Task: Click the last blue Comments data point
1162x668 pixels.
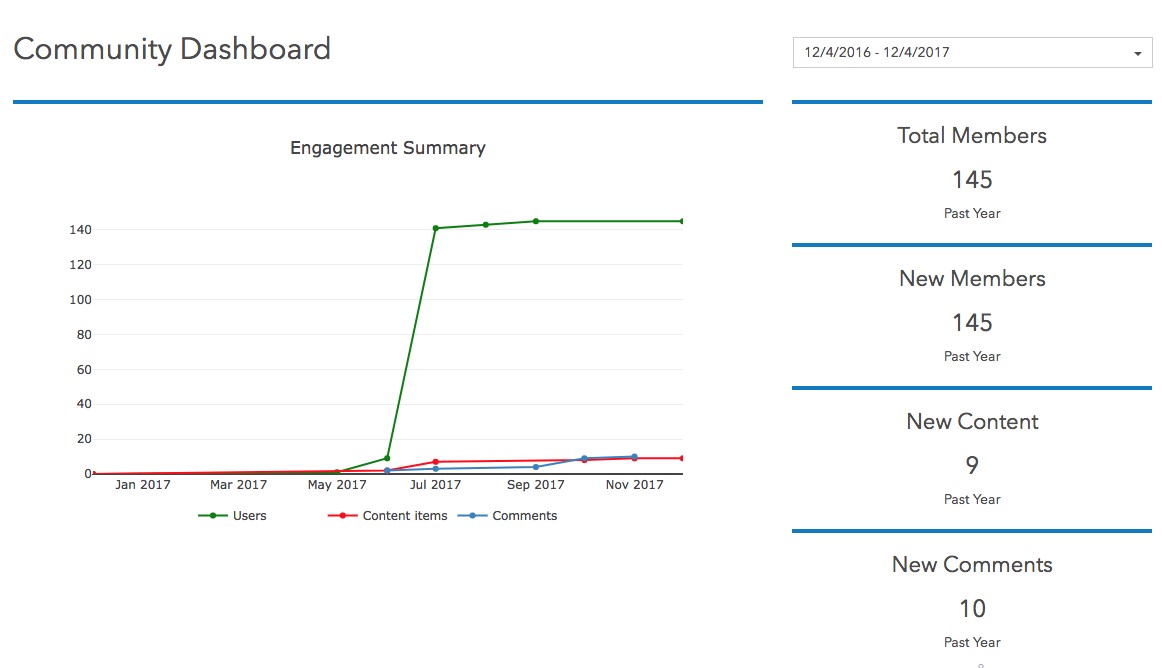Action: 634,457
